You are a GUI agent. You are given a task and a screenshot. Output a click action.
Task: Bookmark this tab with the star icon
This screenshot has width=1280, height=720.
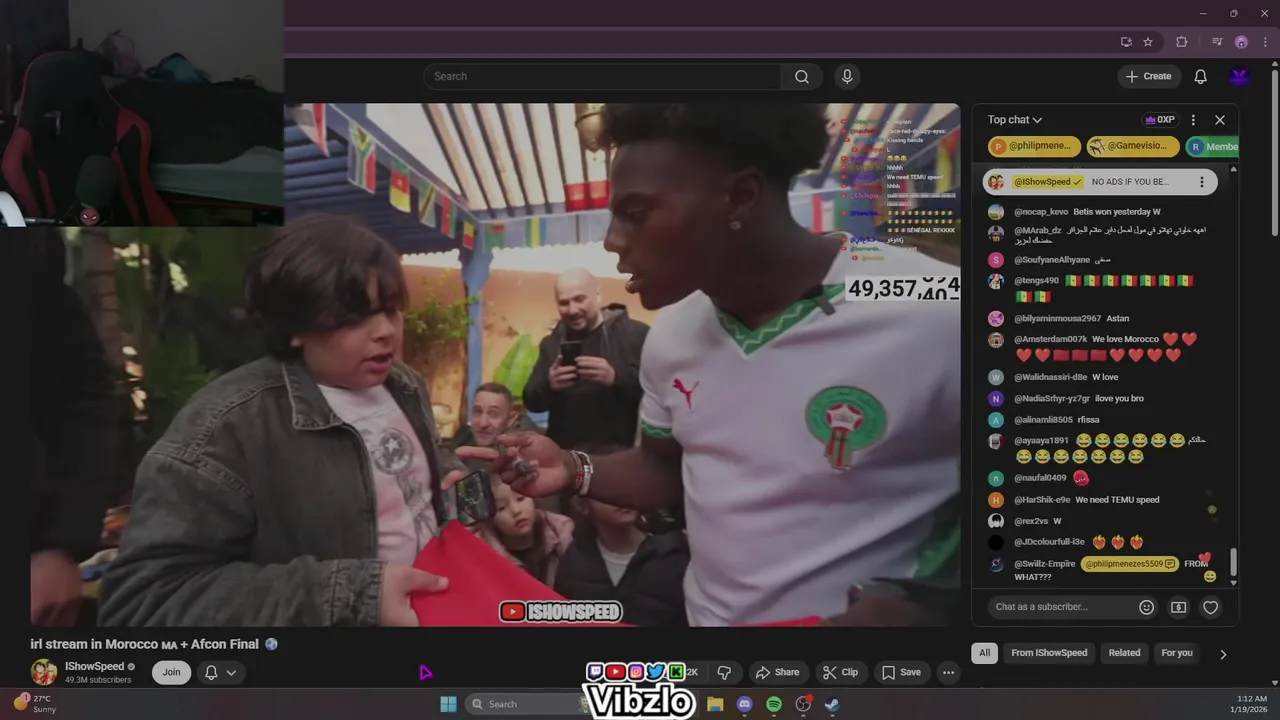pos(1148,42)
